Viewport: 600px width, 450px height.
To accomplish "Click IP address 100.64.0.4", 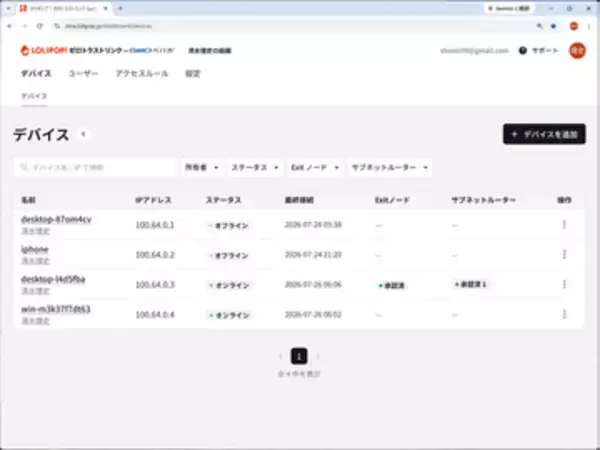I will click(x=155, y=315).
